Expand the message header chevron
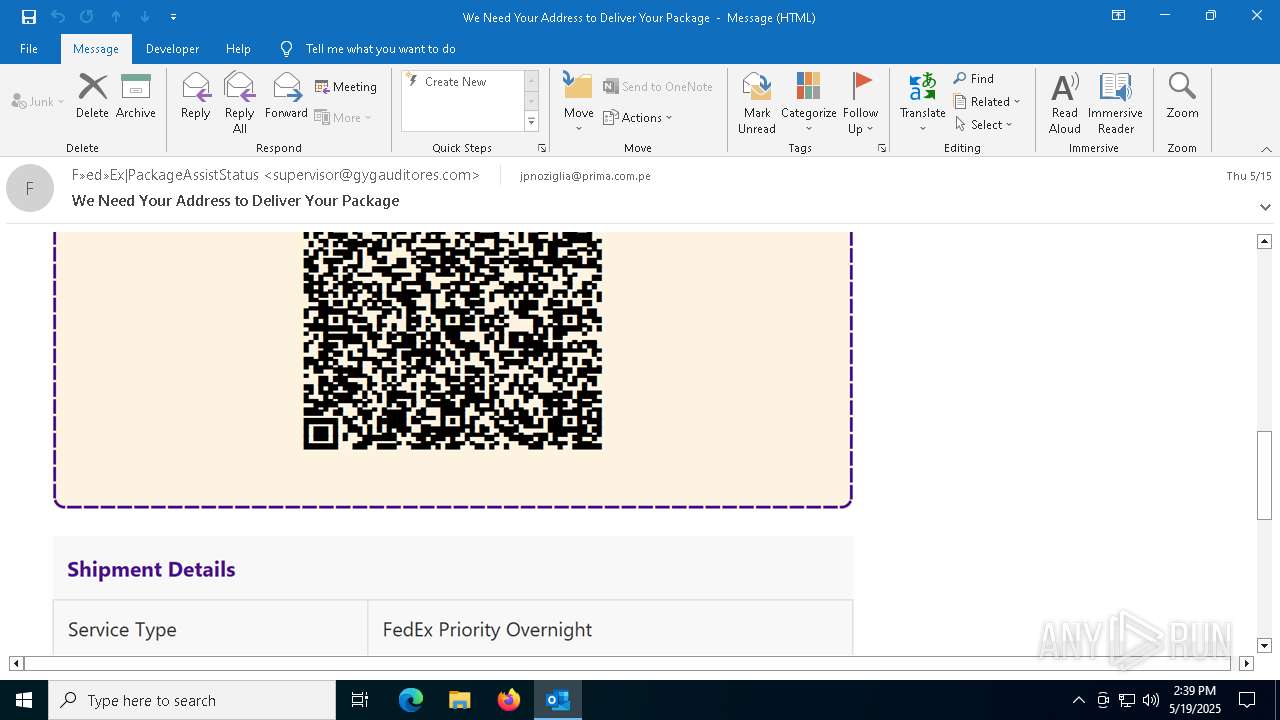 (1265, 207)
